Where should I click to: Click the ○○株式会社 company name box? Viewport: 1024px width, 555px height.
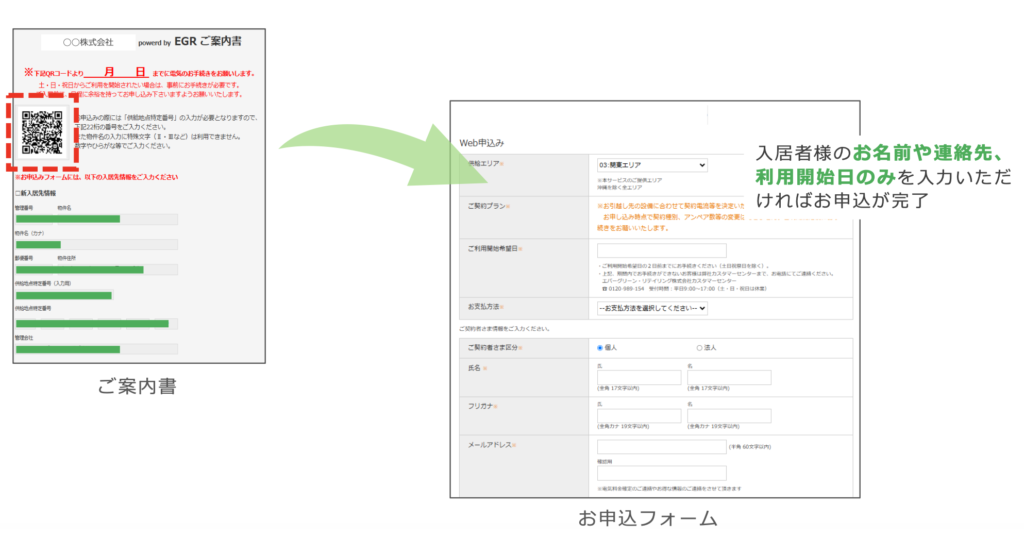click(88, 42)
